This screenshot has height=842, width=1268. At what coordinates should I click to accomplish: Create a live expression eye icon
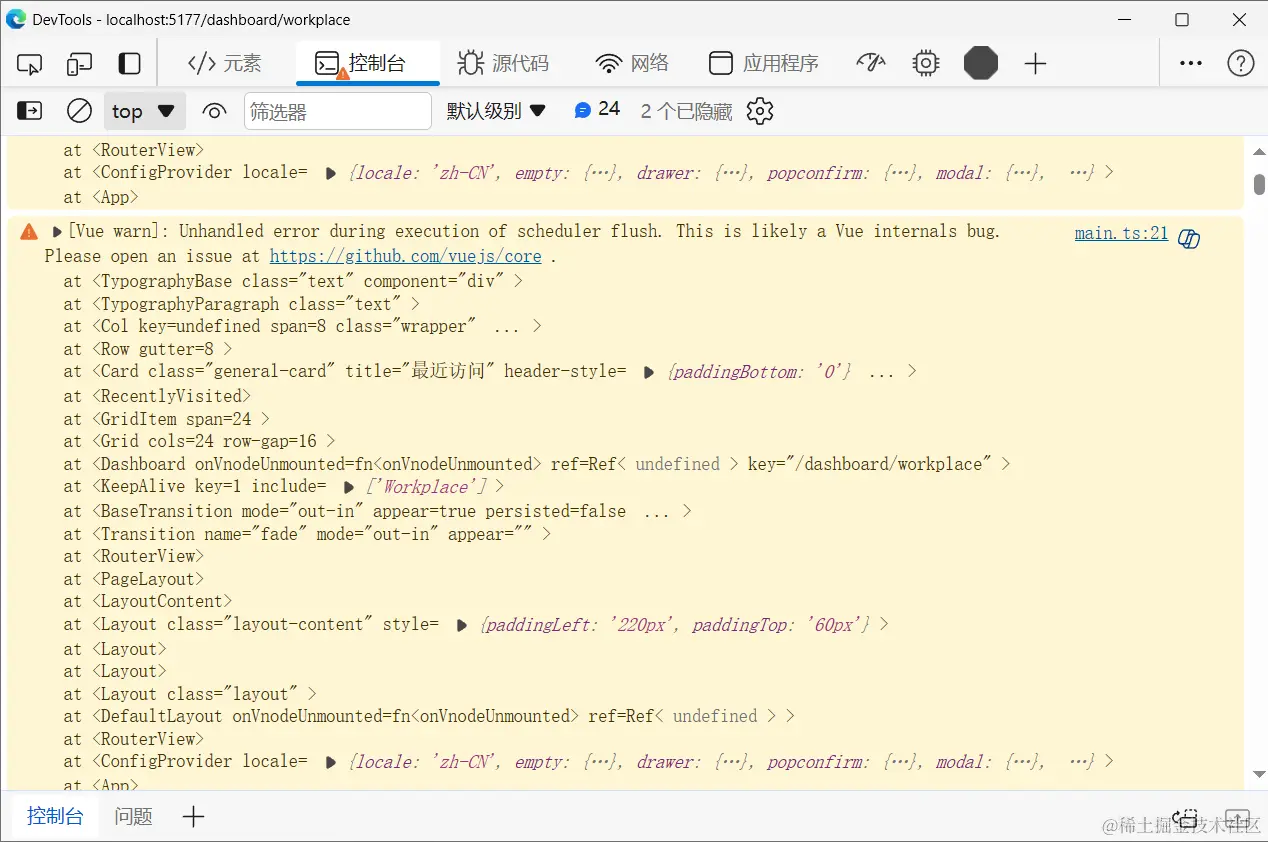(214, 111)
